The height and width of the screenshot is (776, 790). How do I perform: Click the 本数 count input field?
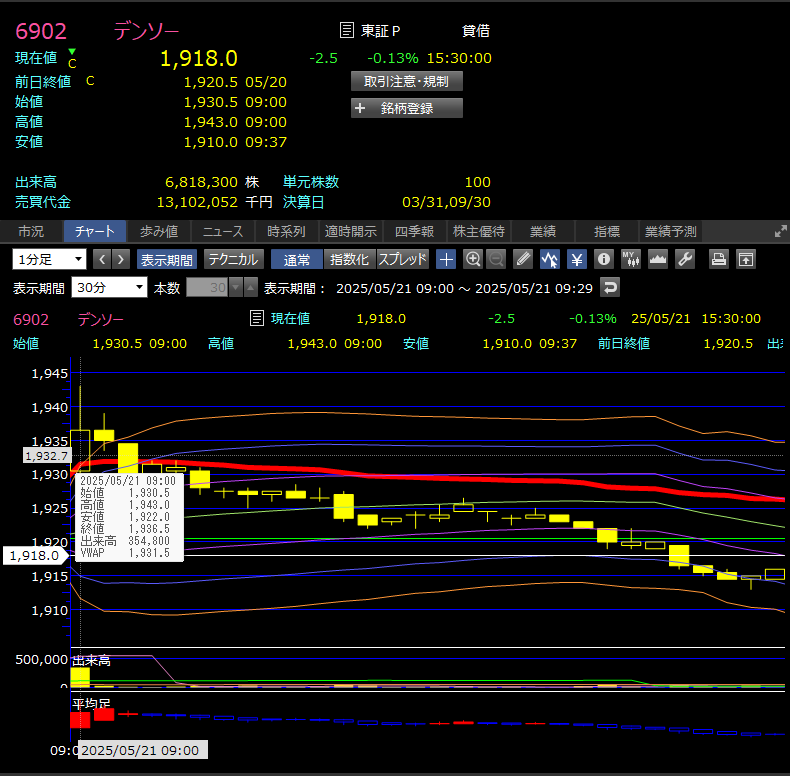(208, 288)
